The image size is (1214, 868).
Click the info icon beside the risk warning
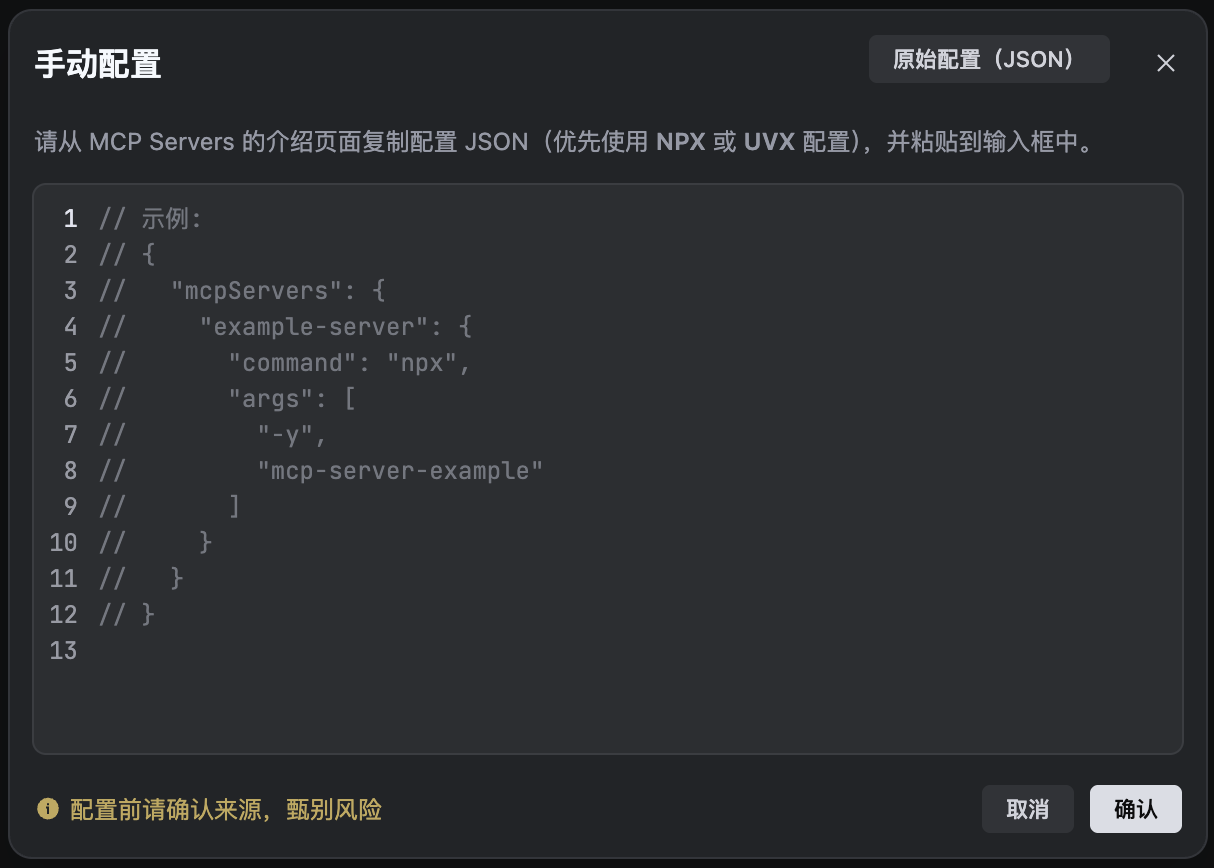[x=46, y=810]
